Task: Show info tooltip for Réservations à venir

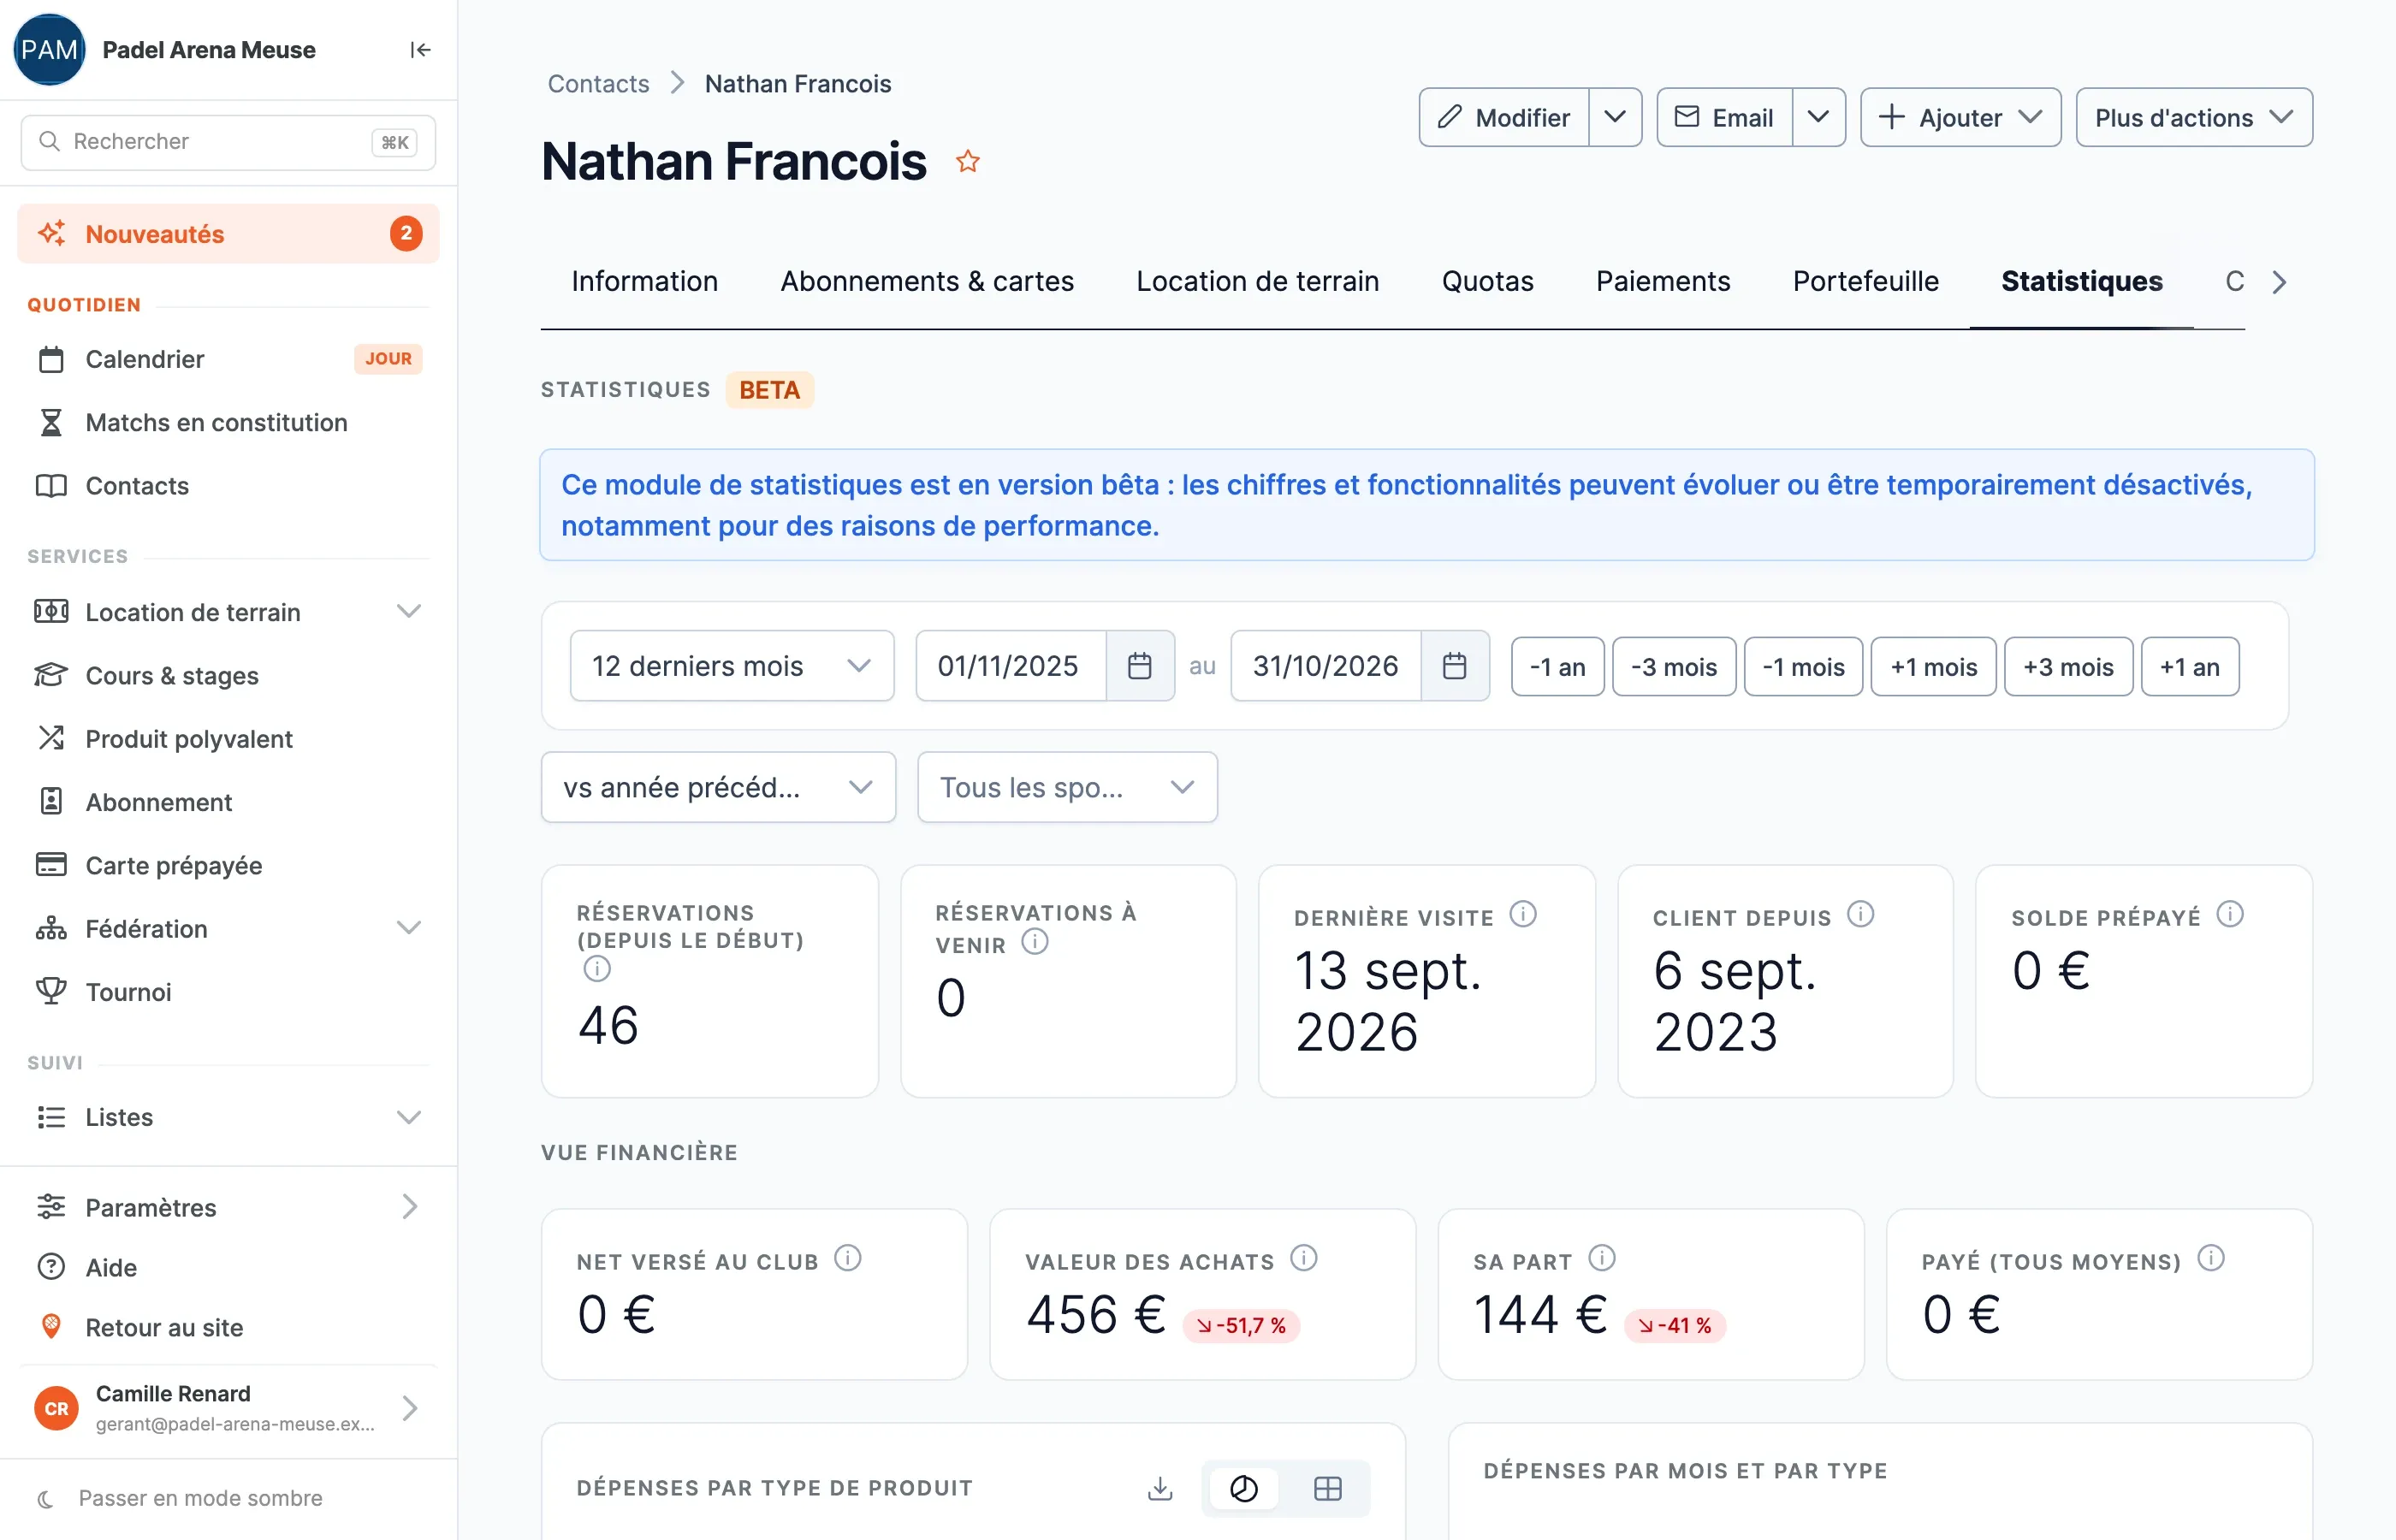Action: [1035, 941]
